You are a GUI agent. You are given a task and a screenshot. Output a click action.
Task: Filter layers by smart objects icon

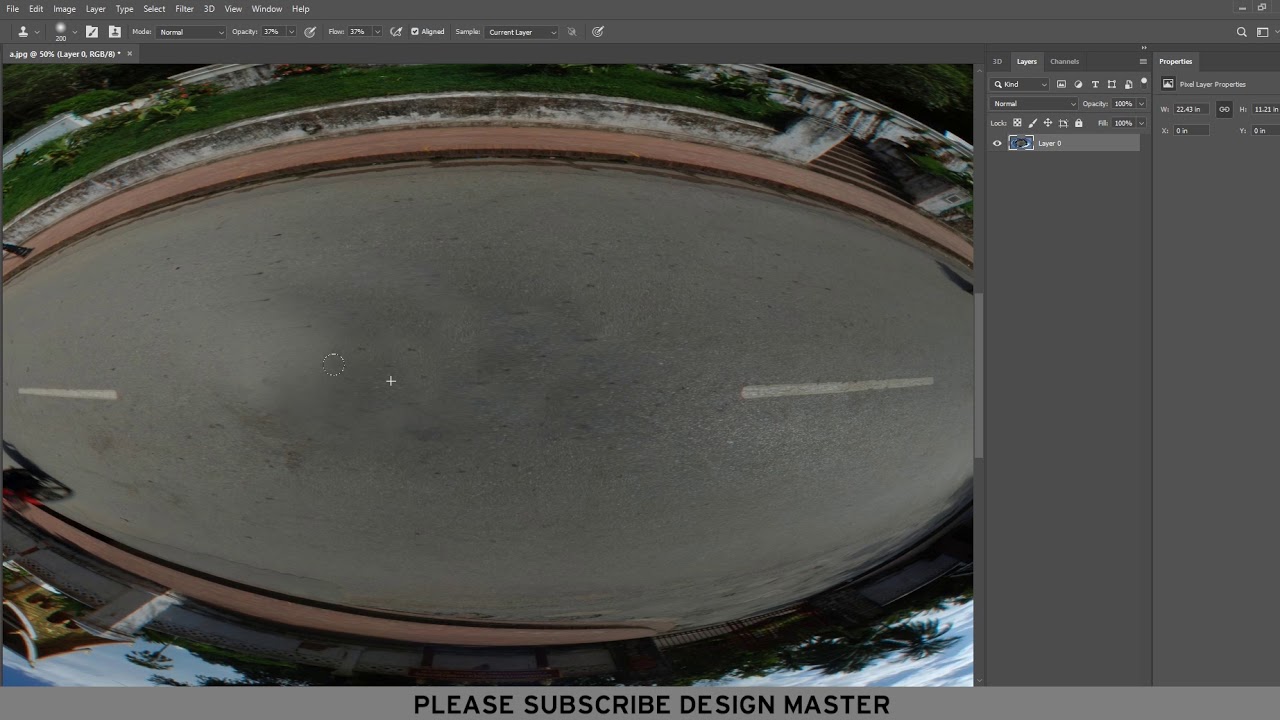tap(1129, 84)
